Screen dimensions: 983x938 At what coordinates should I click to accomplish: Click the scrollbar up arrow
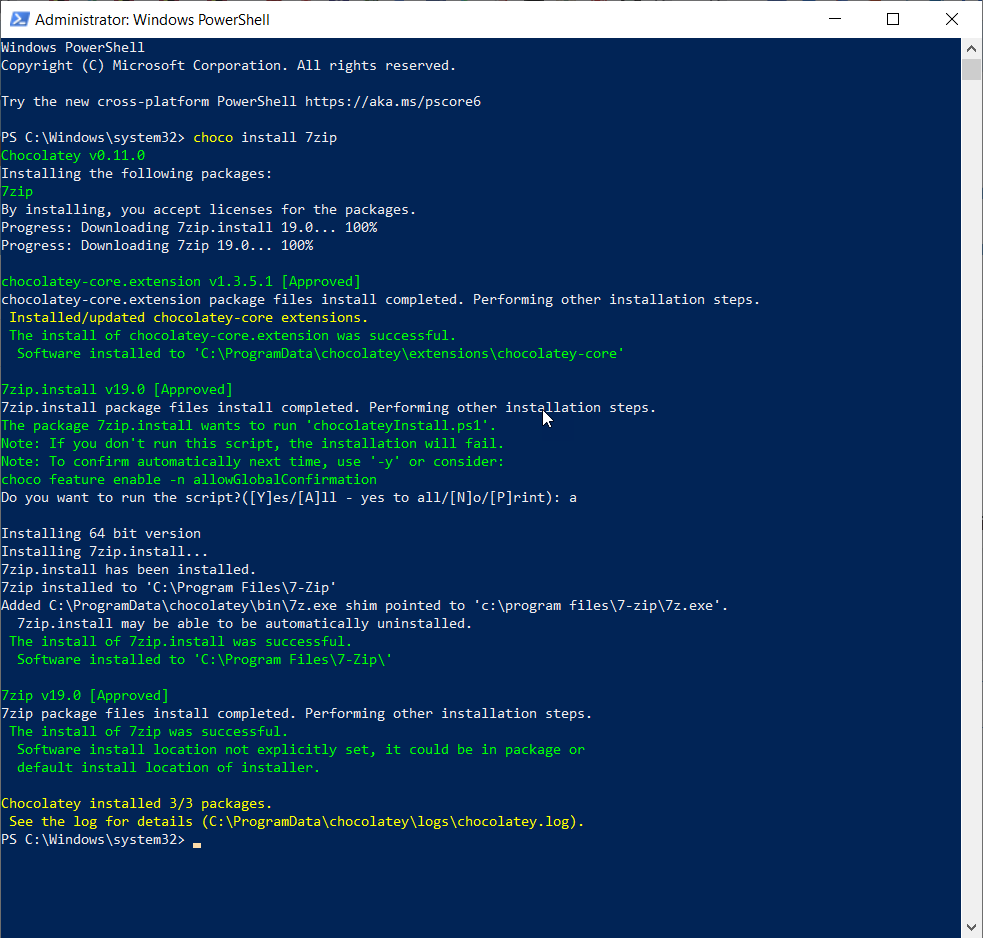coord(971,48)
